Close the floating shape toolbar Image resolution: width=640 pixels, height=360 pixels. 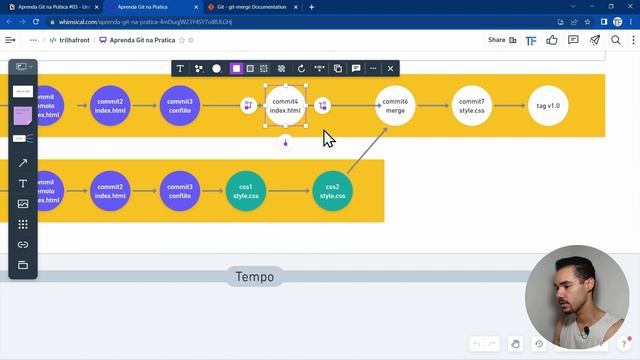click(x=391, y=69)
